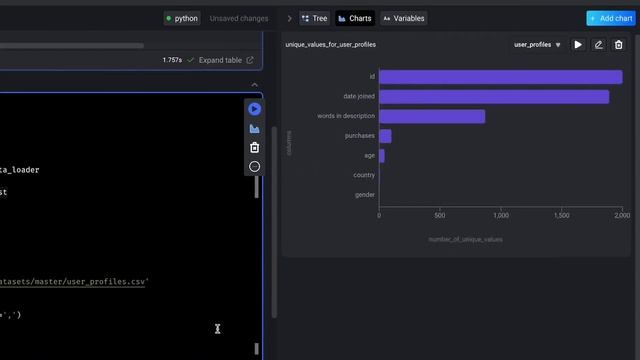Click the Unsaved changes label
The height and width of the screenshot is (360, 640).
point(239,18)
